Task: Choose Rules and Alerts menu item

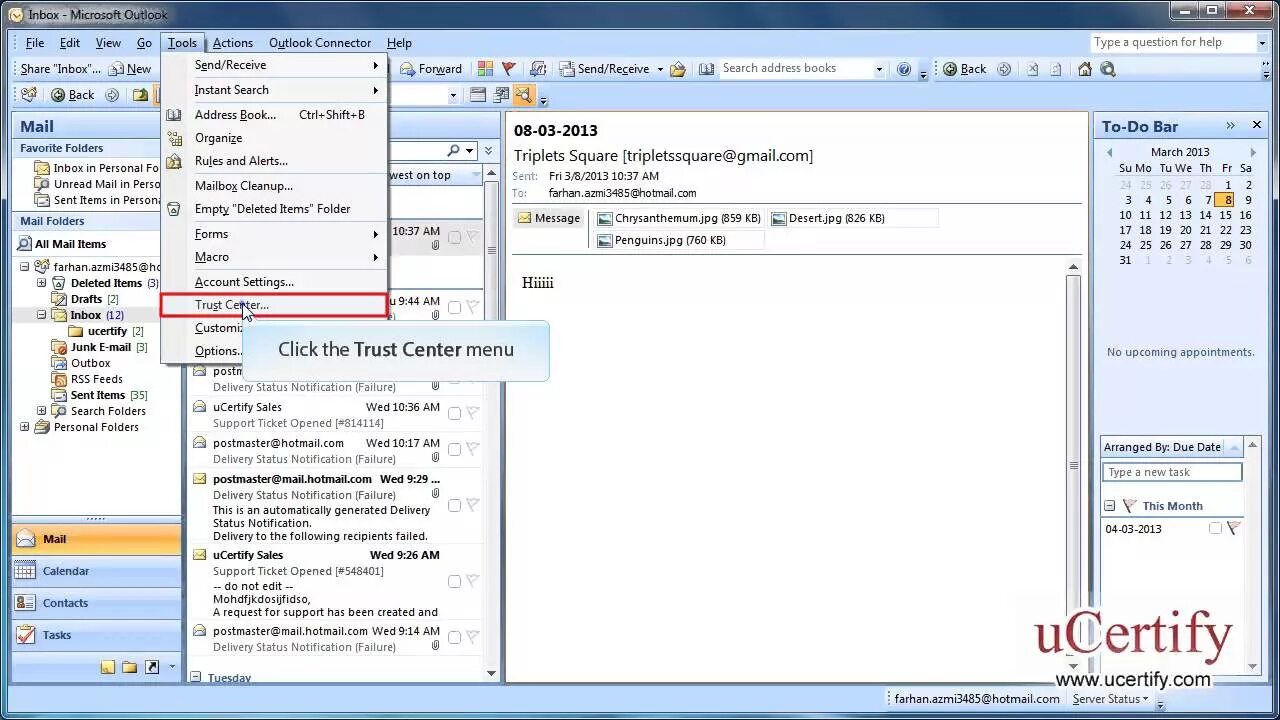Action: point(275,161)
